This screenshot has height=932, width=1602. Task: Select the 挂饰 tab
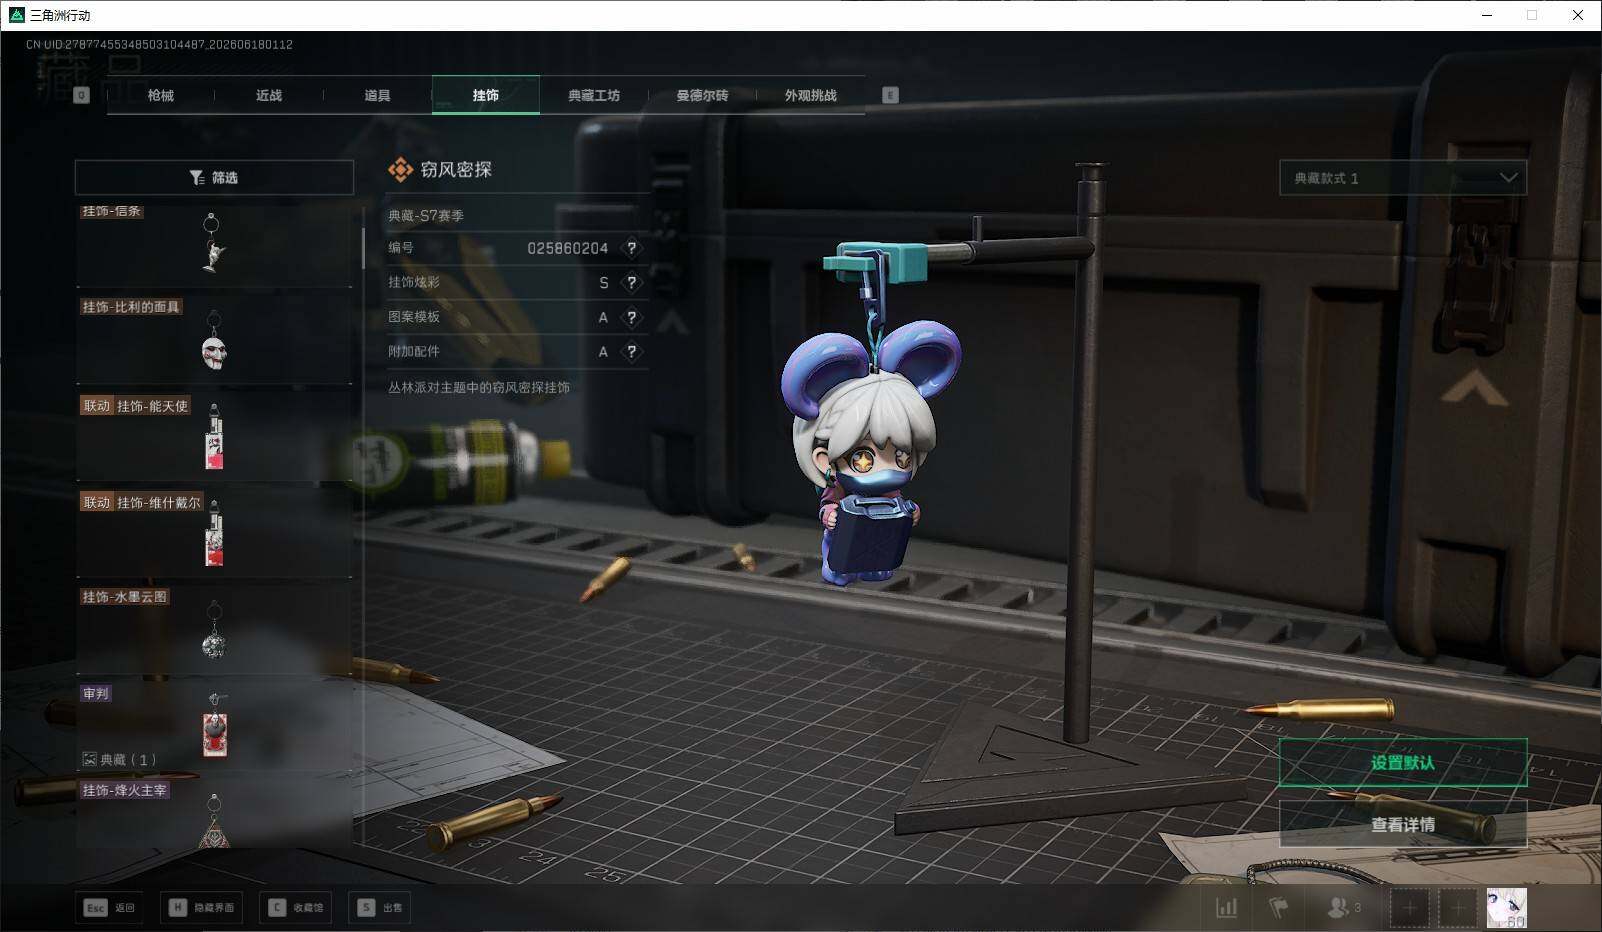coord(486,95)
